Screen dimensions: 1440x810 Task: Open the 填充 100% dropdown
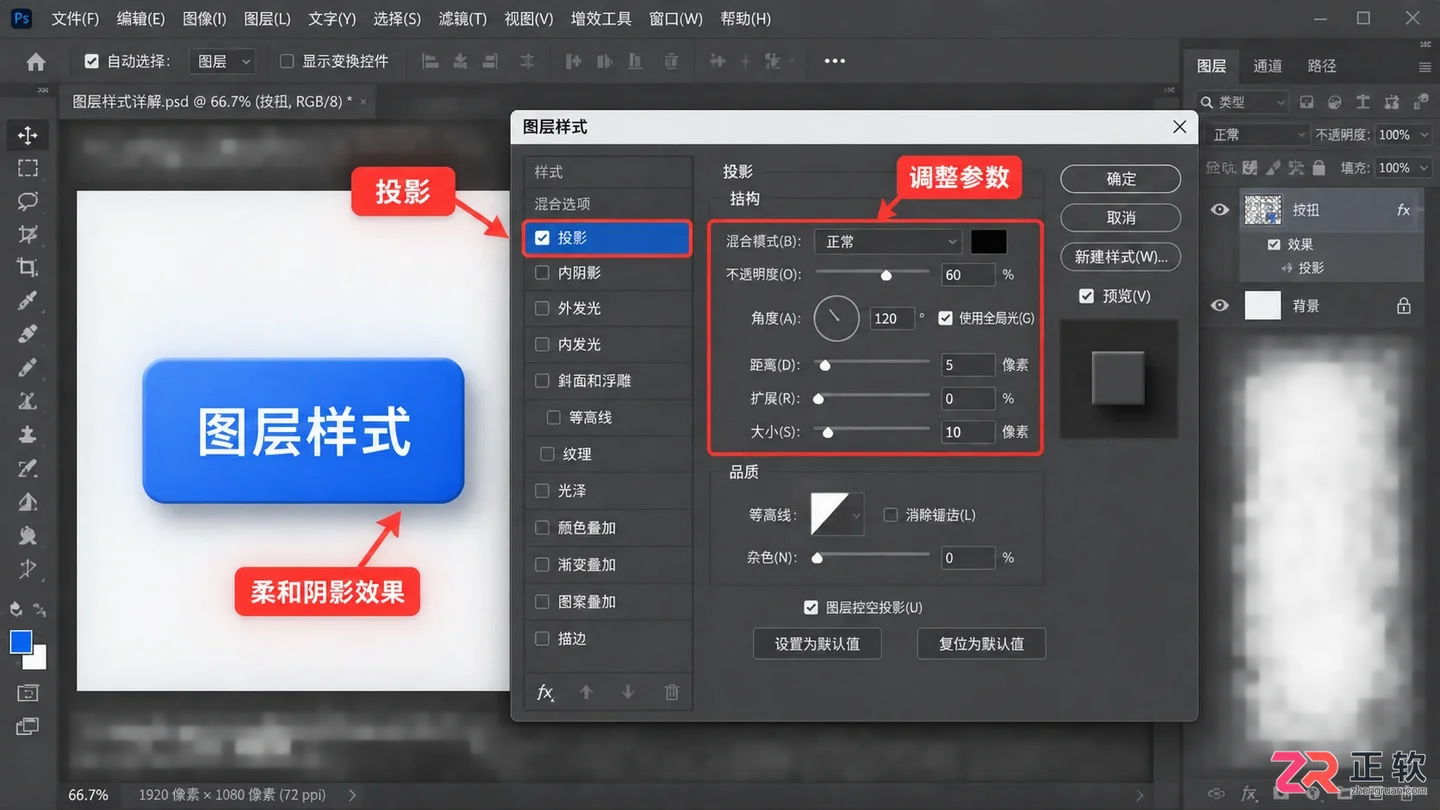pyautogui.click(x=1401, y=168)
